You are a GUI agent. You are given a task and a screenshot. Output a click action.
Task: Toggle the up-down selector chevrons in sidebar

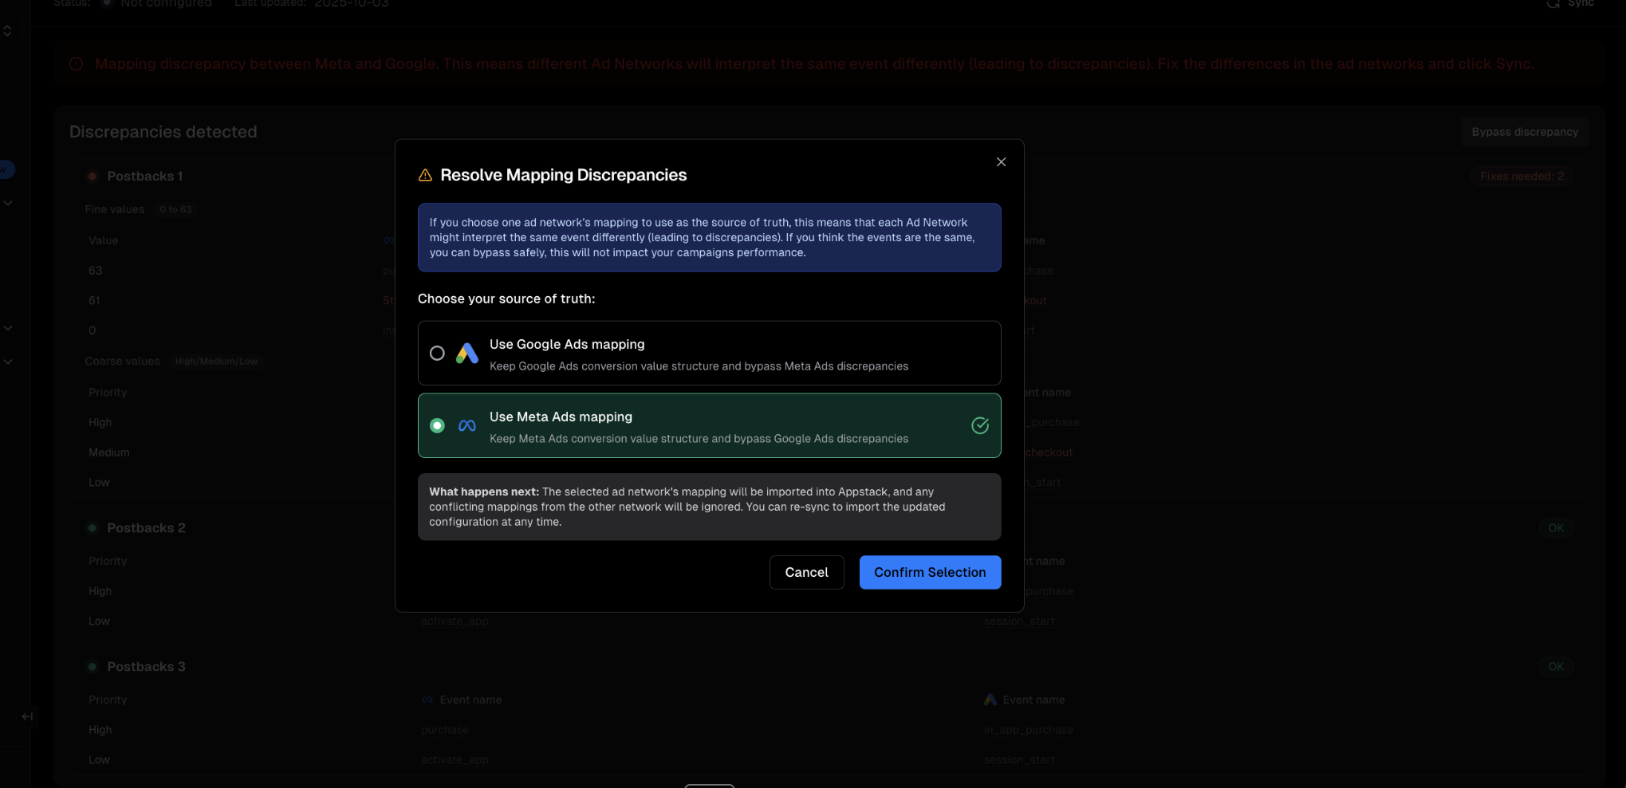(7, 31)
